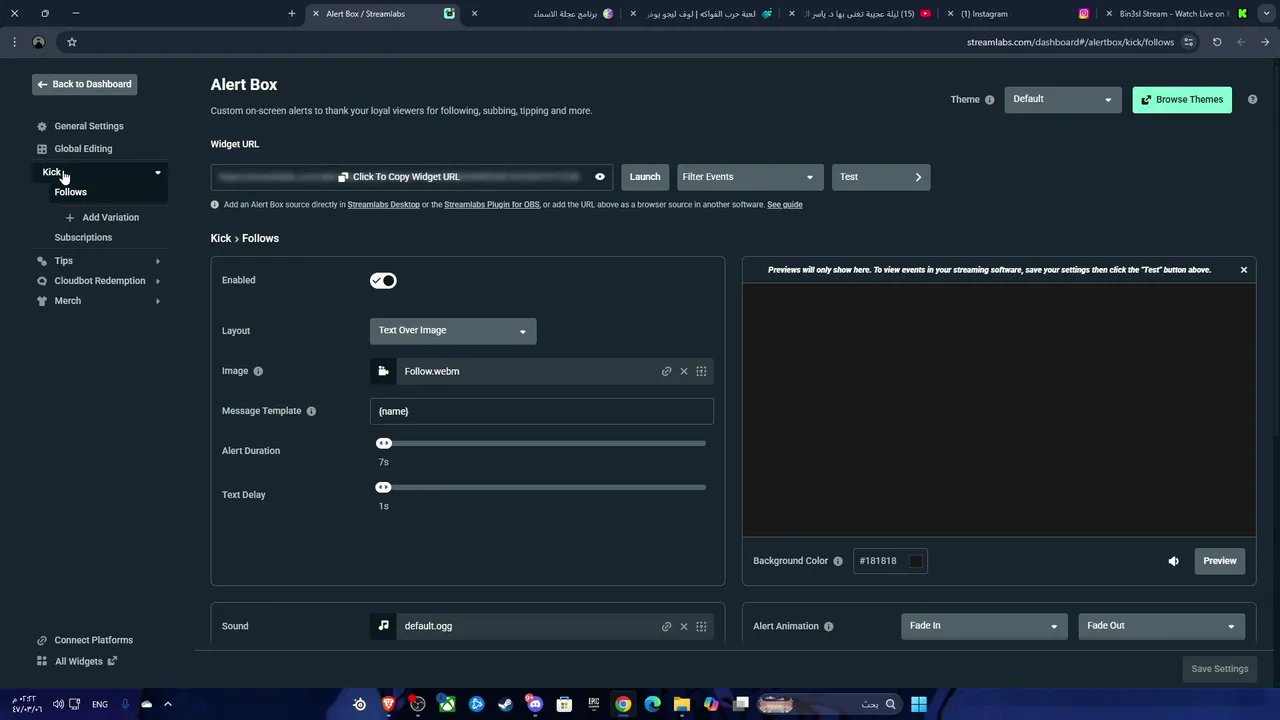This screenshot has height=720, width=1280.
Task: Click the Background Color info icon
Action: coord(838,561)
